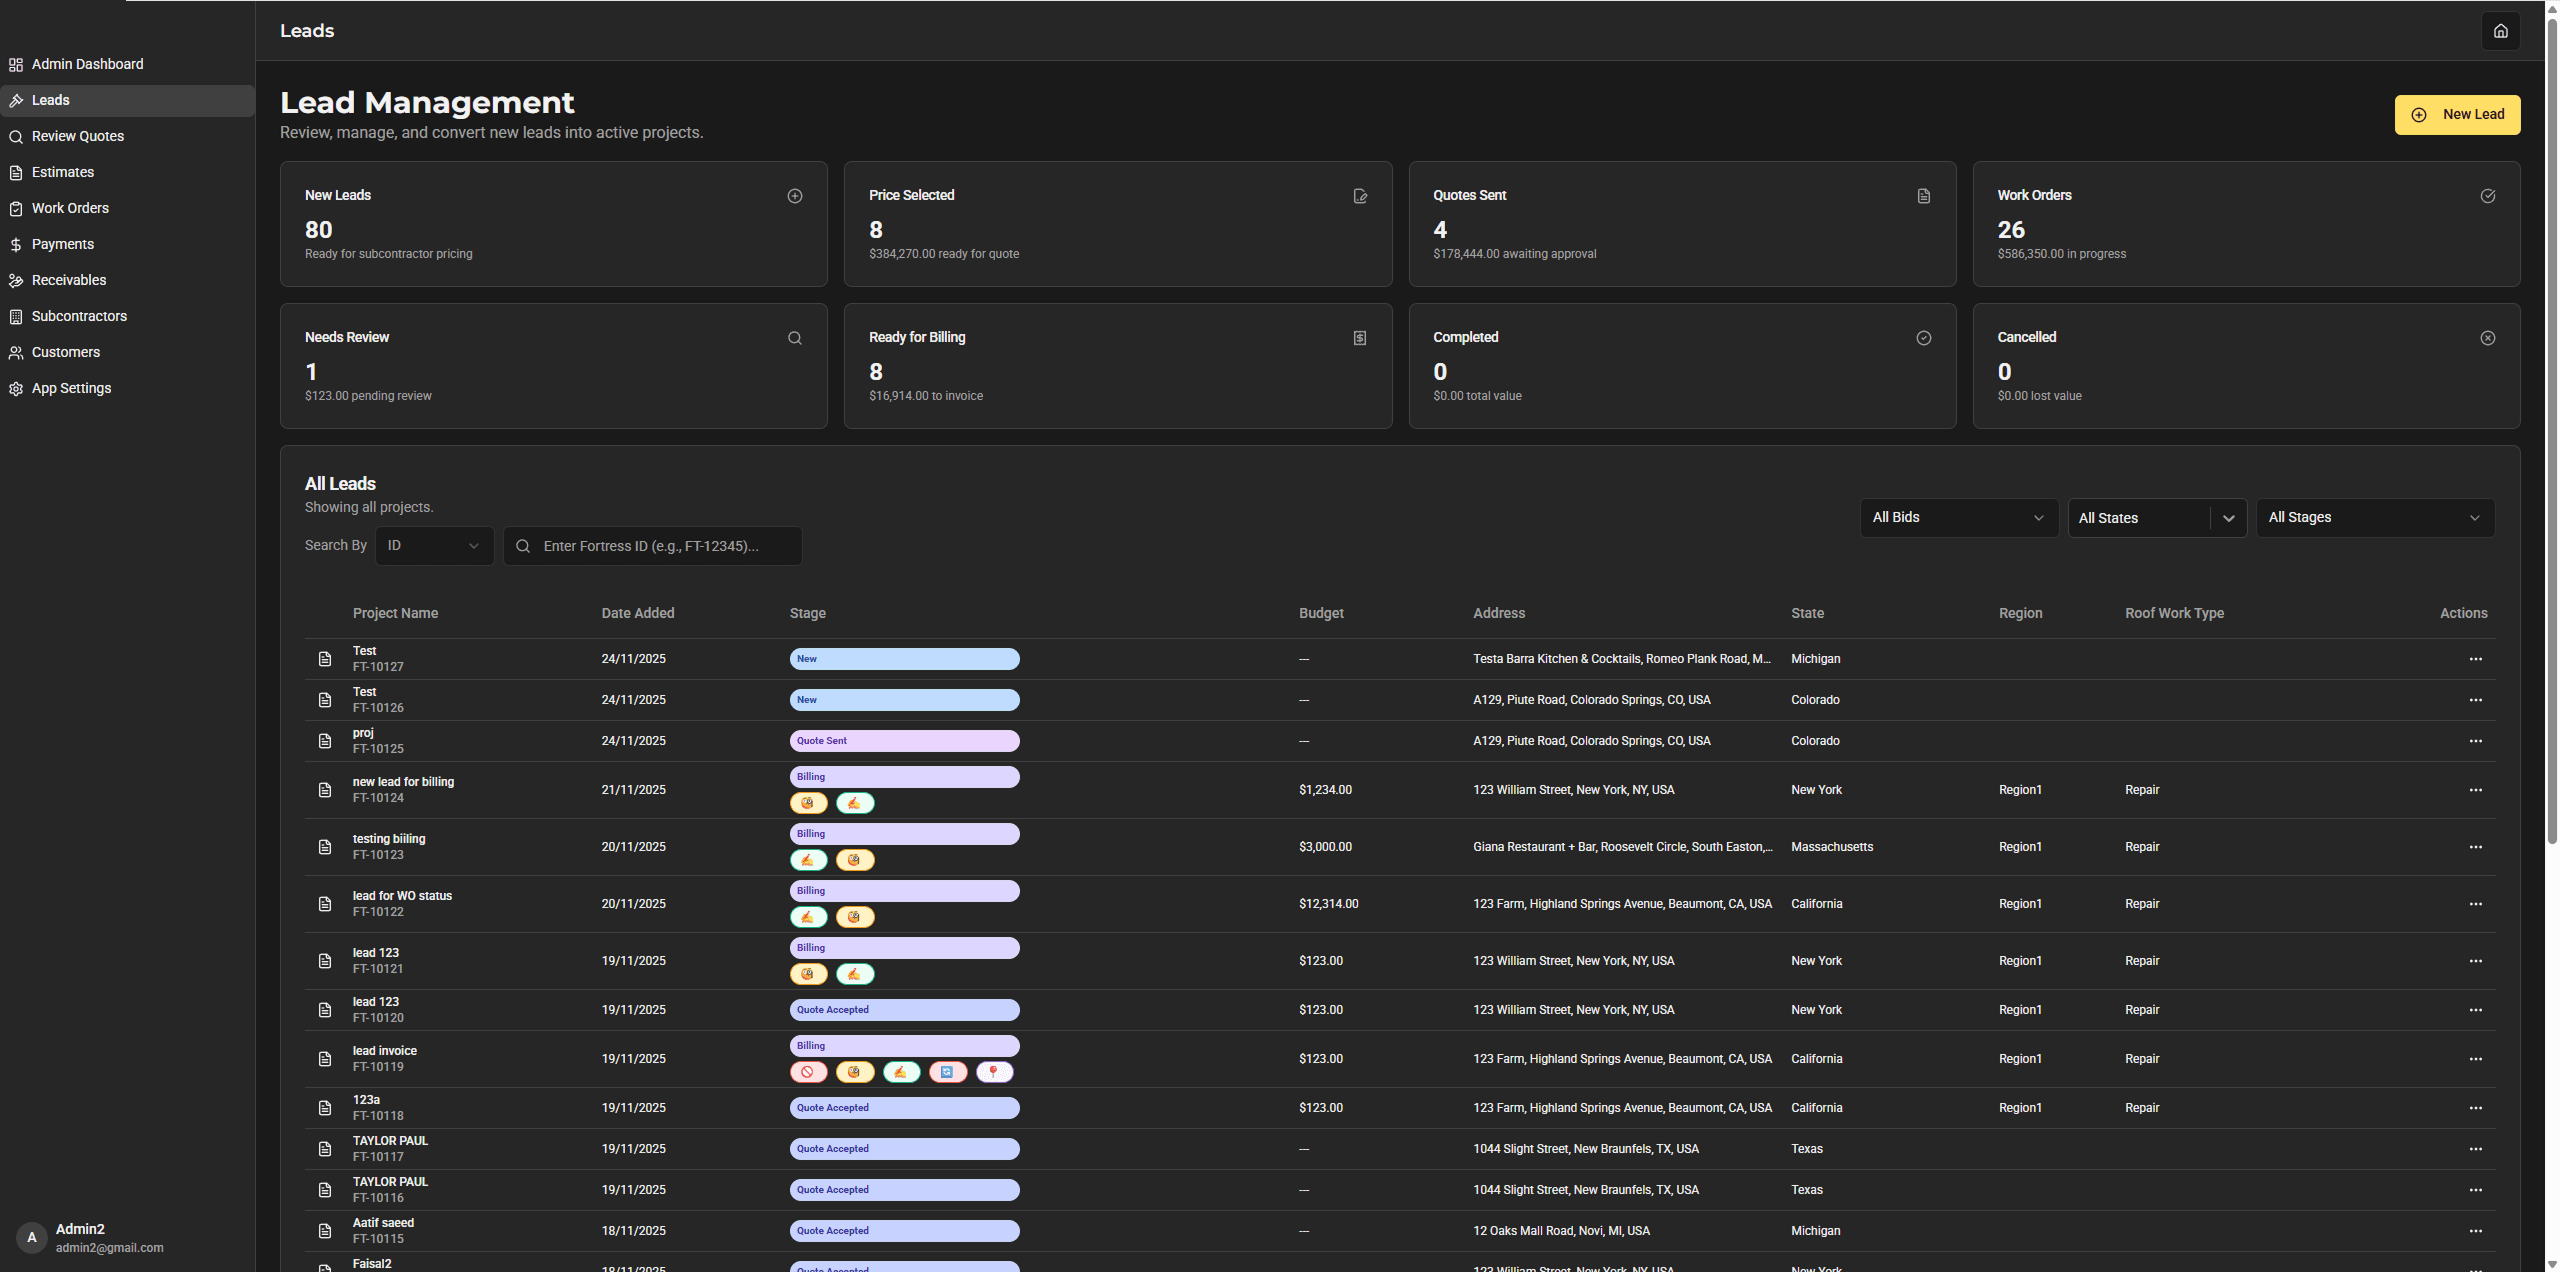Open Estimates section
This screenshot has width=2560, height=1272.
(63, 172)
